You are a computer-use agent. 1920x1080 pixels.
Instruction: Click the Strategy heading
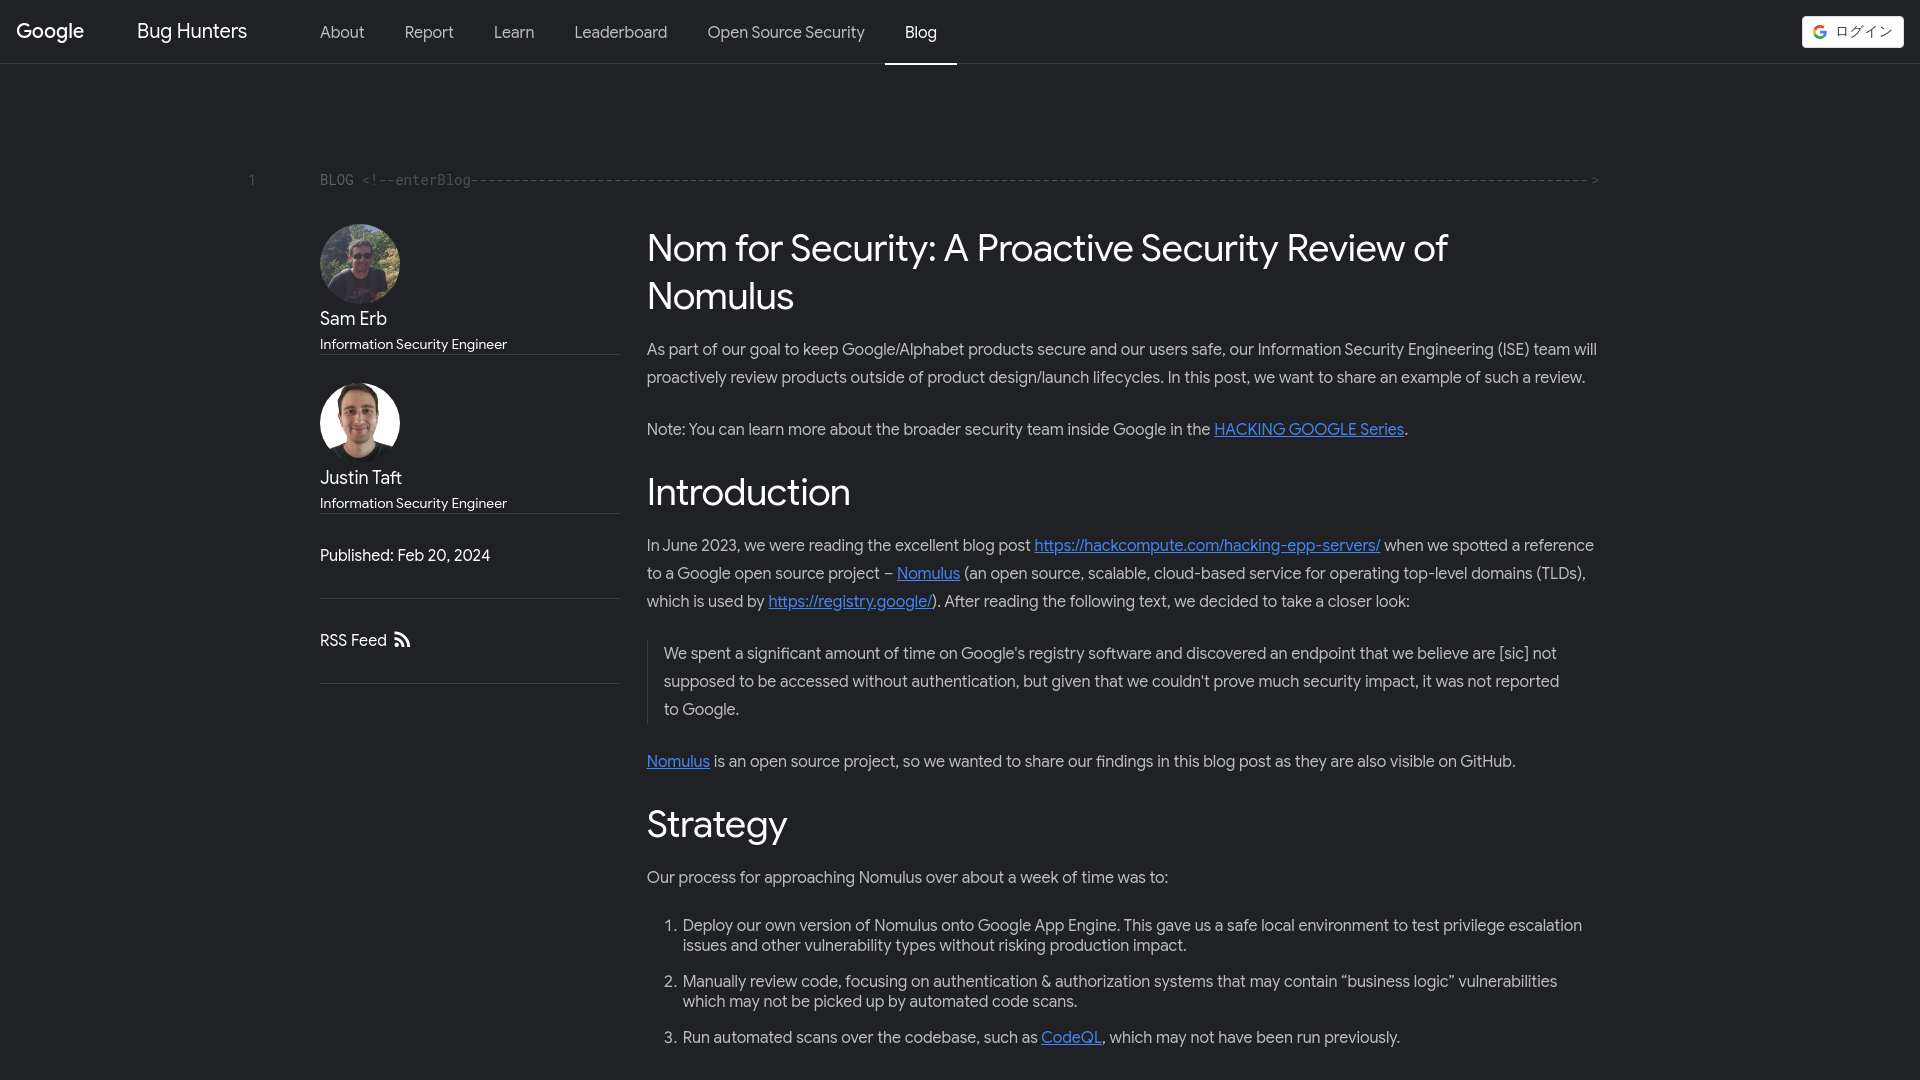pyautogui.click(x=717, y=824)
